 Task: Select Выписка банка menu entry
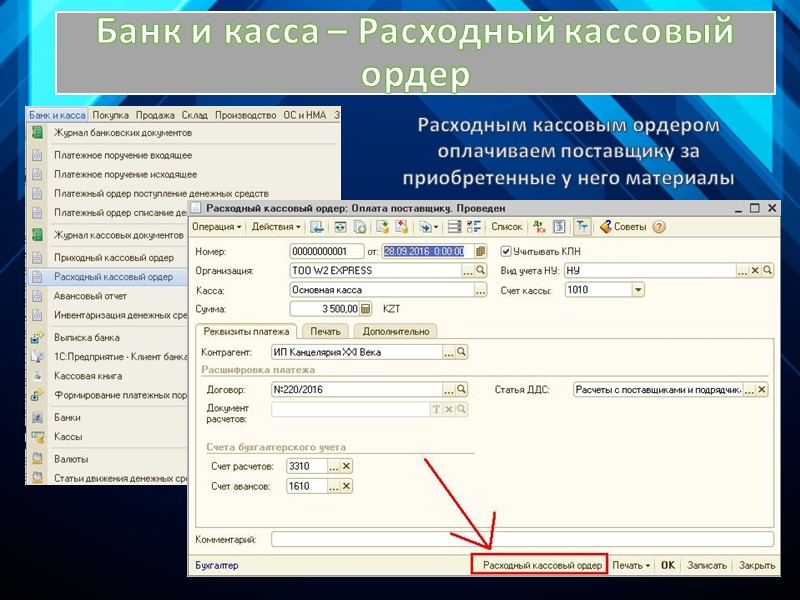point(87,338)
